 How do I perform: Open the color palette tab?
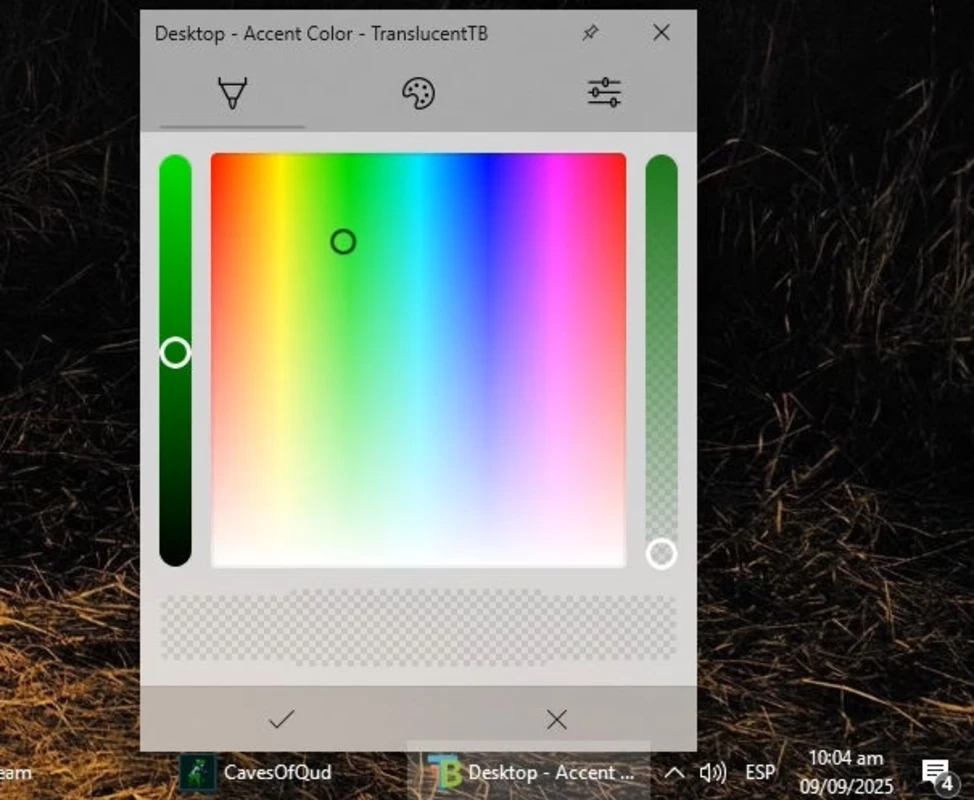tap(418, 94)
